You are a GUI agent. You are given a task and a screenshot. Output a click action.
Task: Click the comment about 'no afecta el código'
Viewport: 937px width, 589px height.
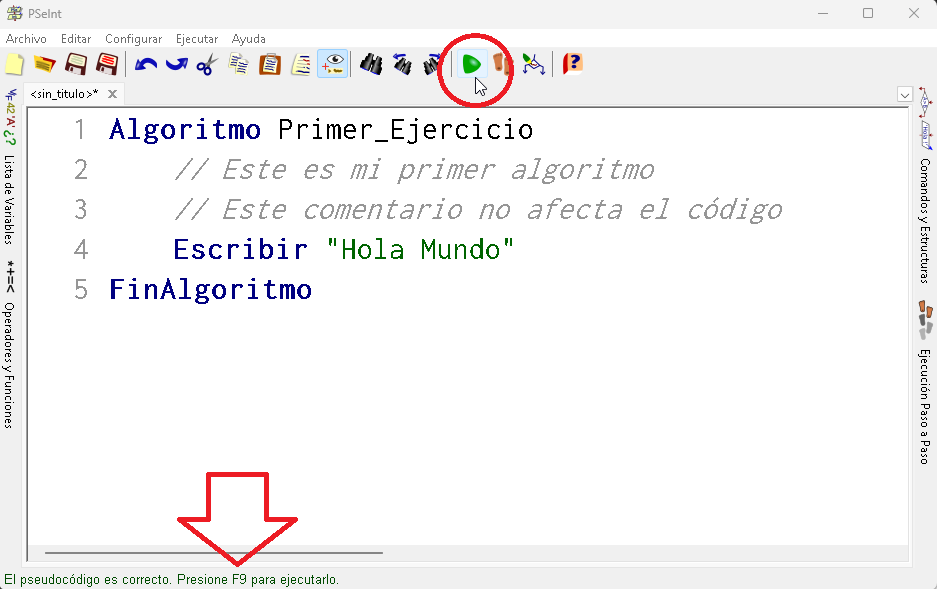coord(478,210)
